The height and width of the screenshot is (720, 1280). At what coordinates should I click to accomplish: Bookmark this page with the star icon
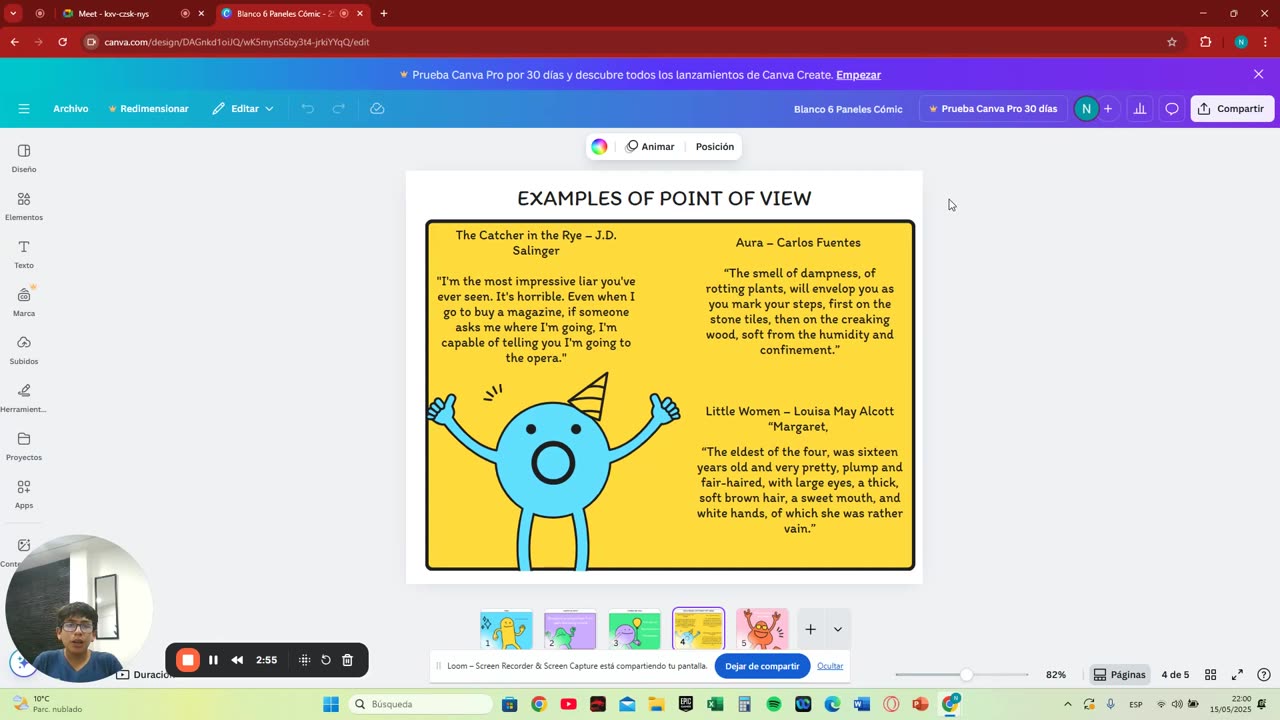click(1172, 42)
